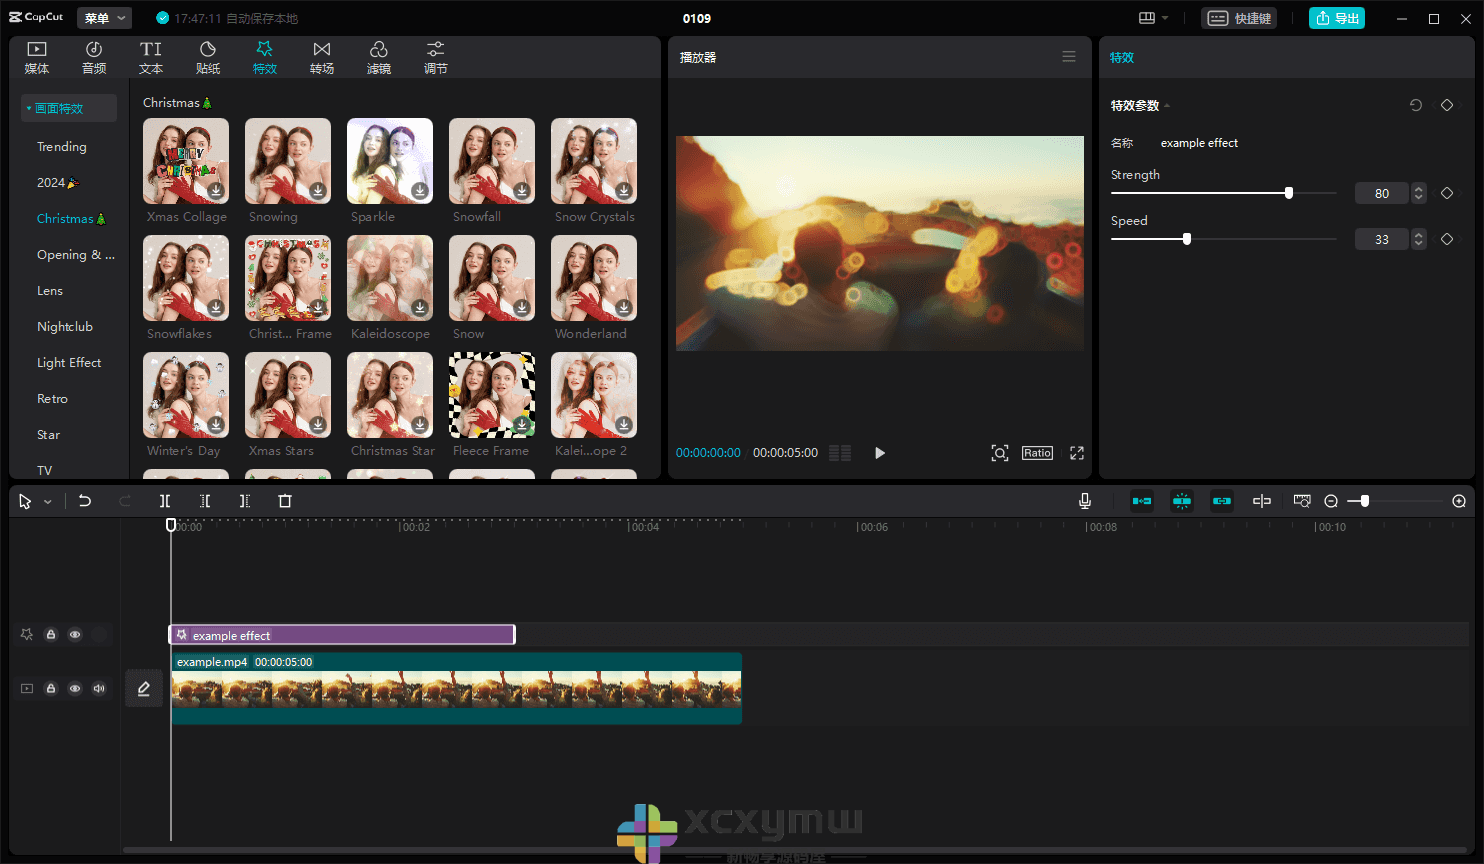The image size is (1484, 864).
Task: Hide the example effect track with the eye icon
Action: tap(75, 635)
